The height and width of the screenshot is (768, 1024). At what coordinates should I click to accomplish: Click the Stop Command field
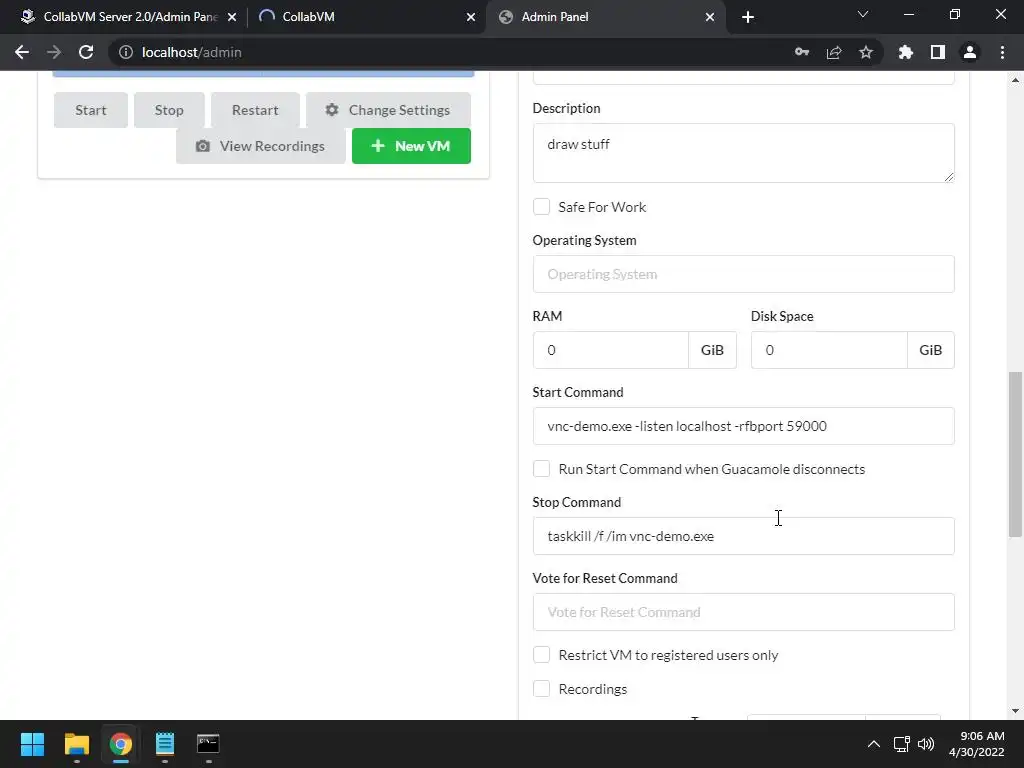(x=743, y=536)
